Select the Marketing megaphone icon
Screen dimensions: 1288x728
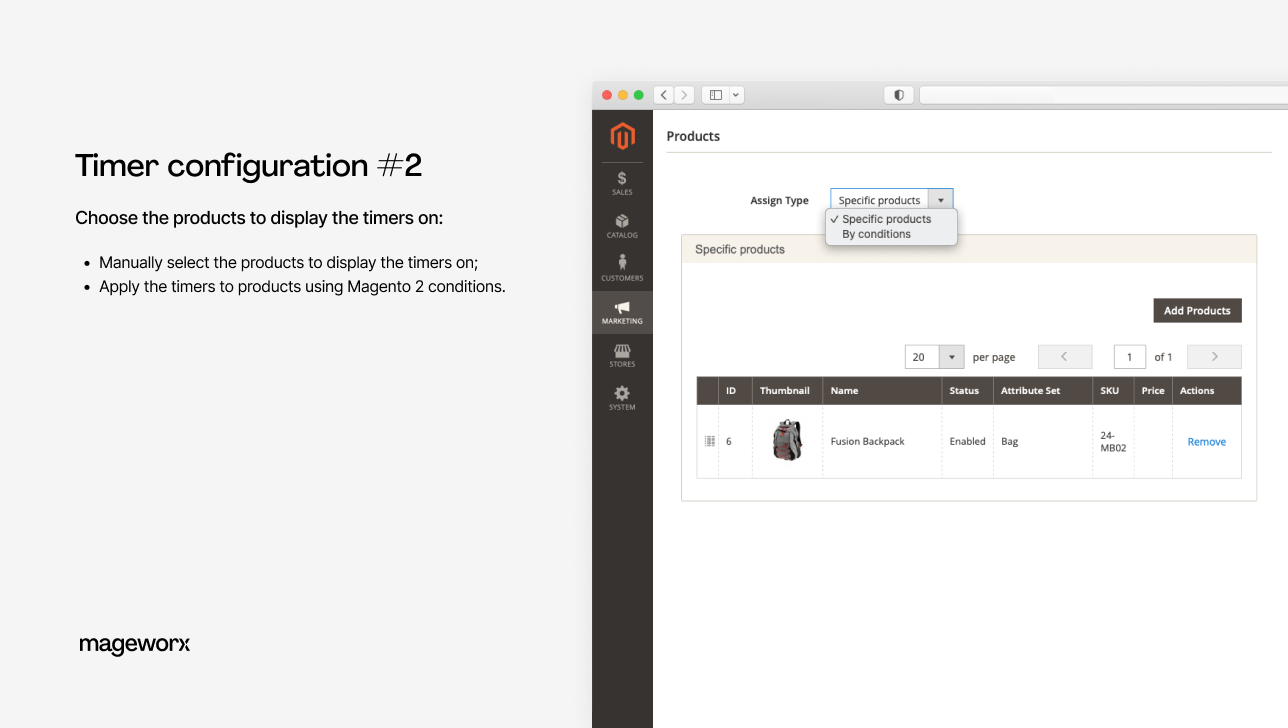(622, 311)
